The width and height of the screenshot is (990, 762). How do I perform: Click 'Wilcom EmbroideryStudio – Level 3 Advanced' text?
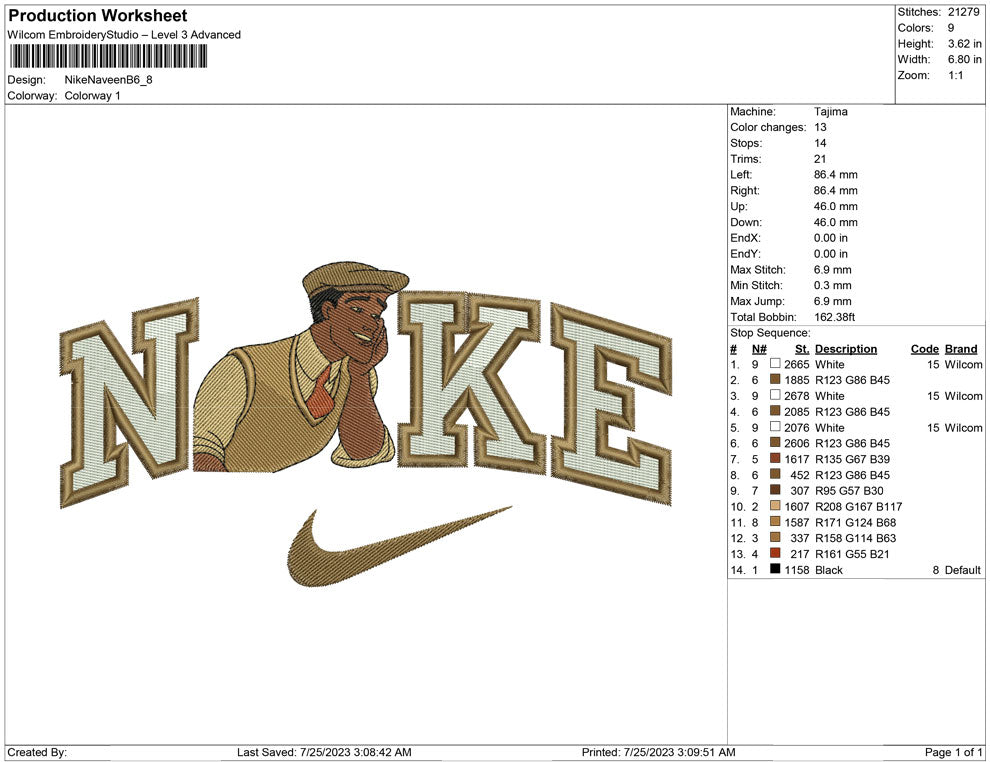pos(124,35)
